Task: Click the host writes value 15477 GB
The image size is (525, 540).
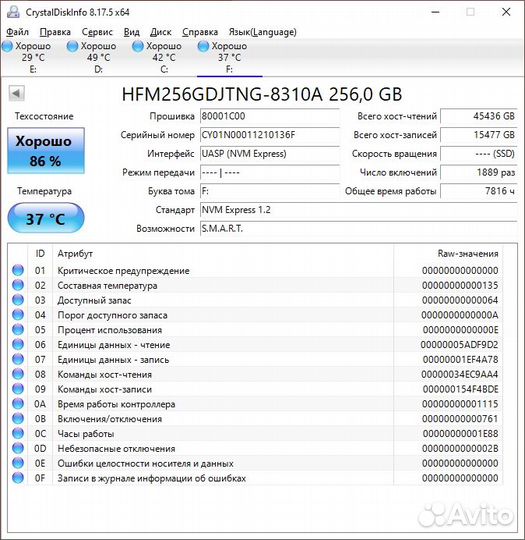Action: point(479,135)
